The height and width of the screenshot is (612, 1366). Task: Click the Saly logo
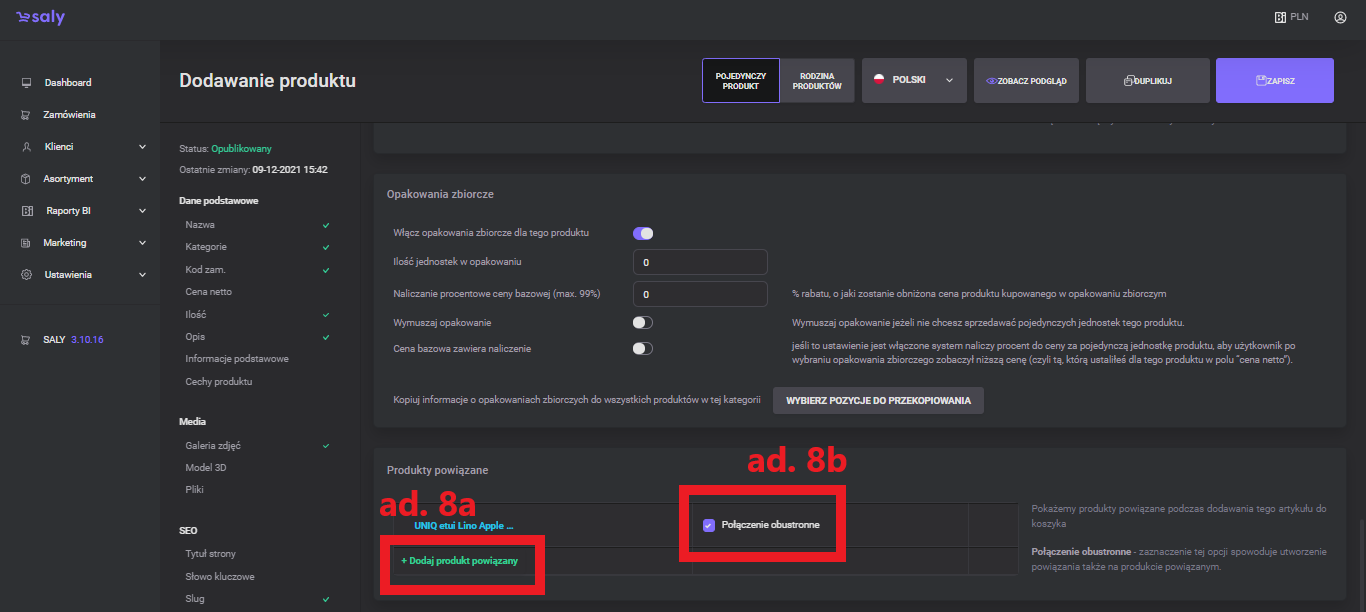[40, 18]
